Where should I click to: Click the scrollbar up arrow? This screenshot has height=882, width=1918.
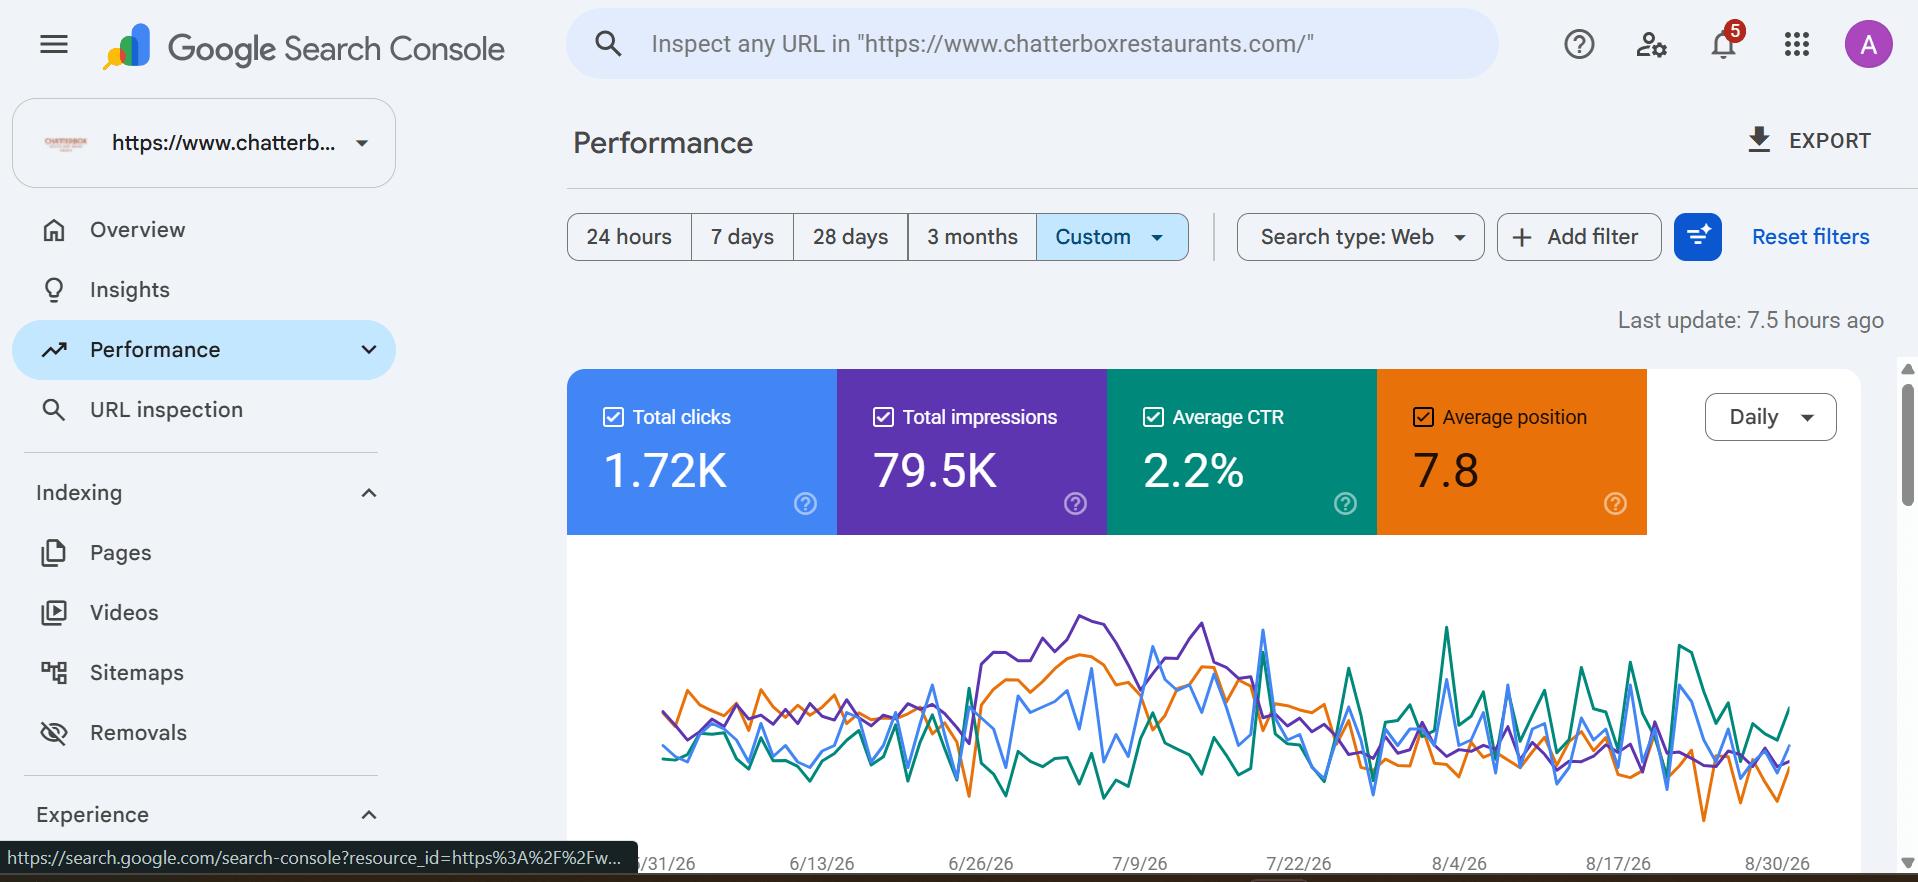coord(1907,369)
